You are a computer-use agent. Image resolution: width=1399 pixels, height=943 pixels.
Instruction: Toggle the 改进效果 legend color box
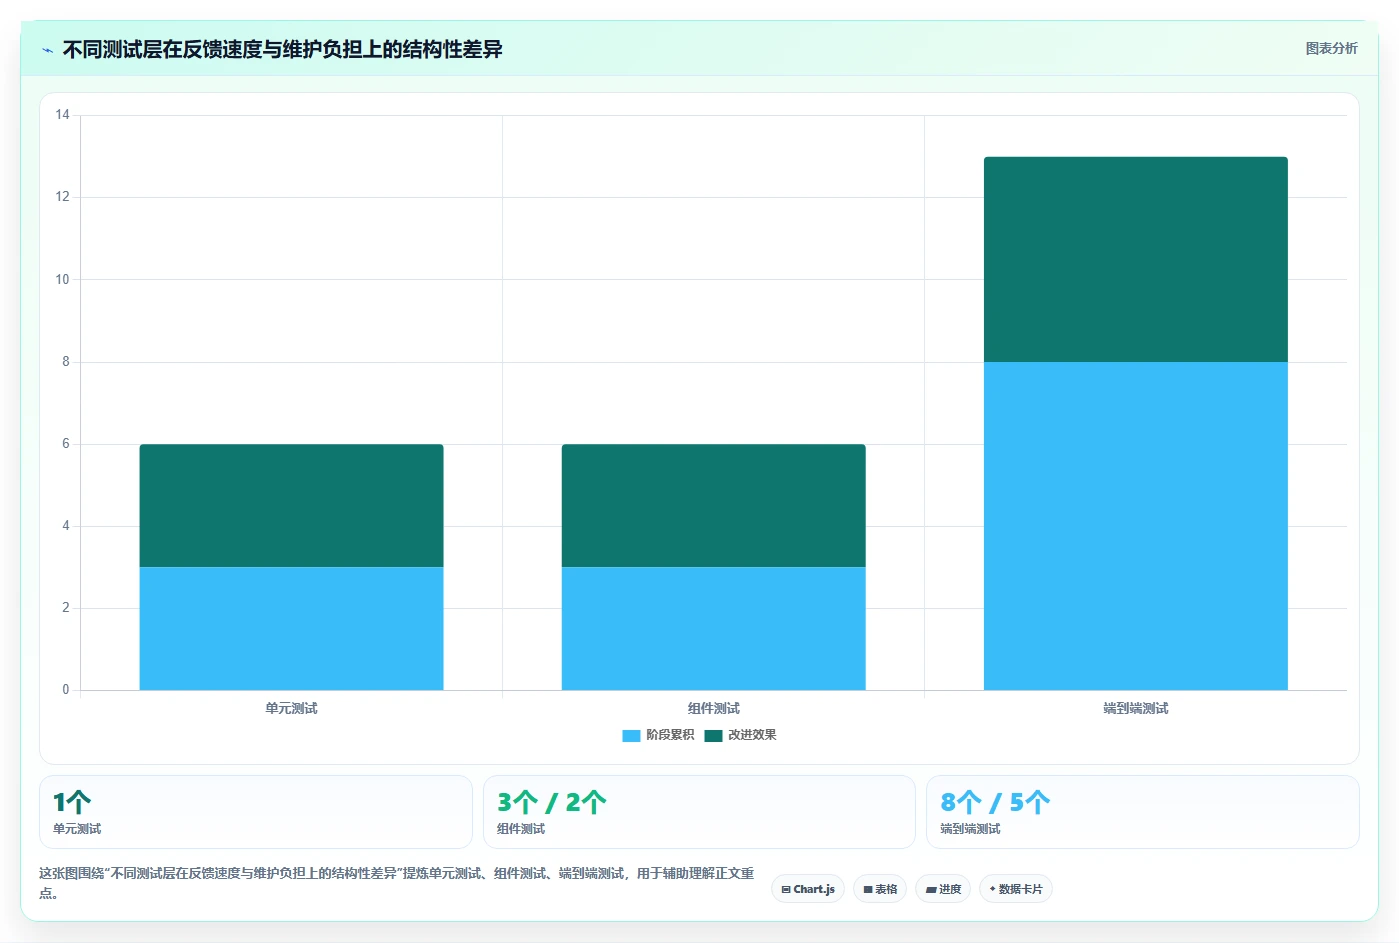click(x=713, y=736)
